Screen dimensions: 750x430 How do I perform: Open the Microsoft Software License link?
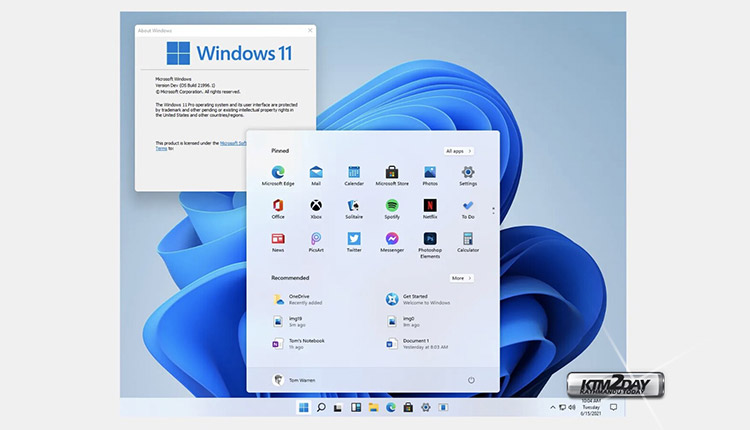click(x=233, y=143)
